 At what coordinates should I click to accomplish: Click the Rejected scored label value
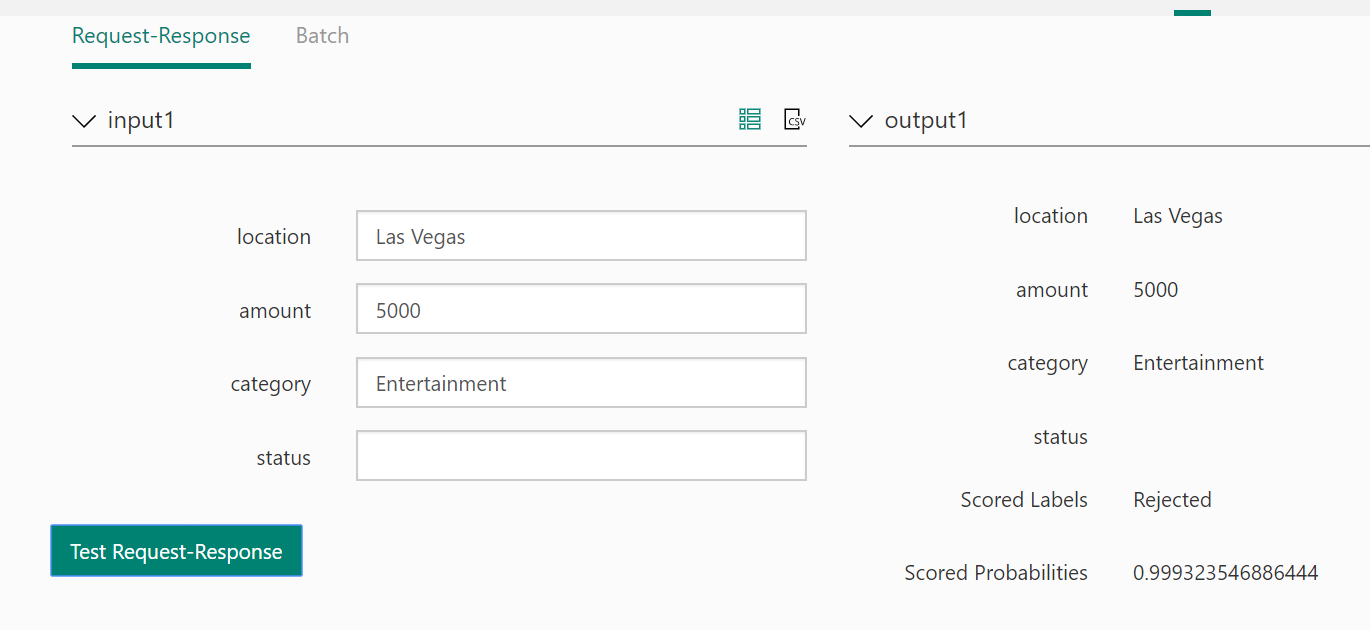(1172, 500)
